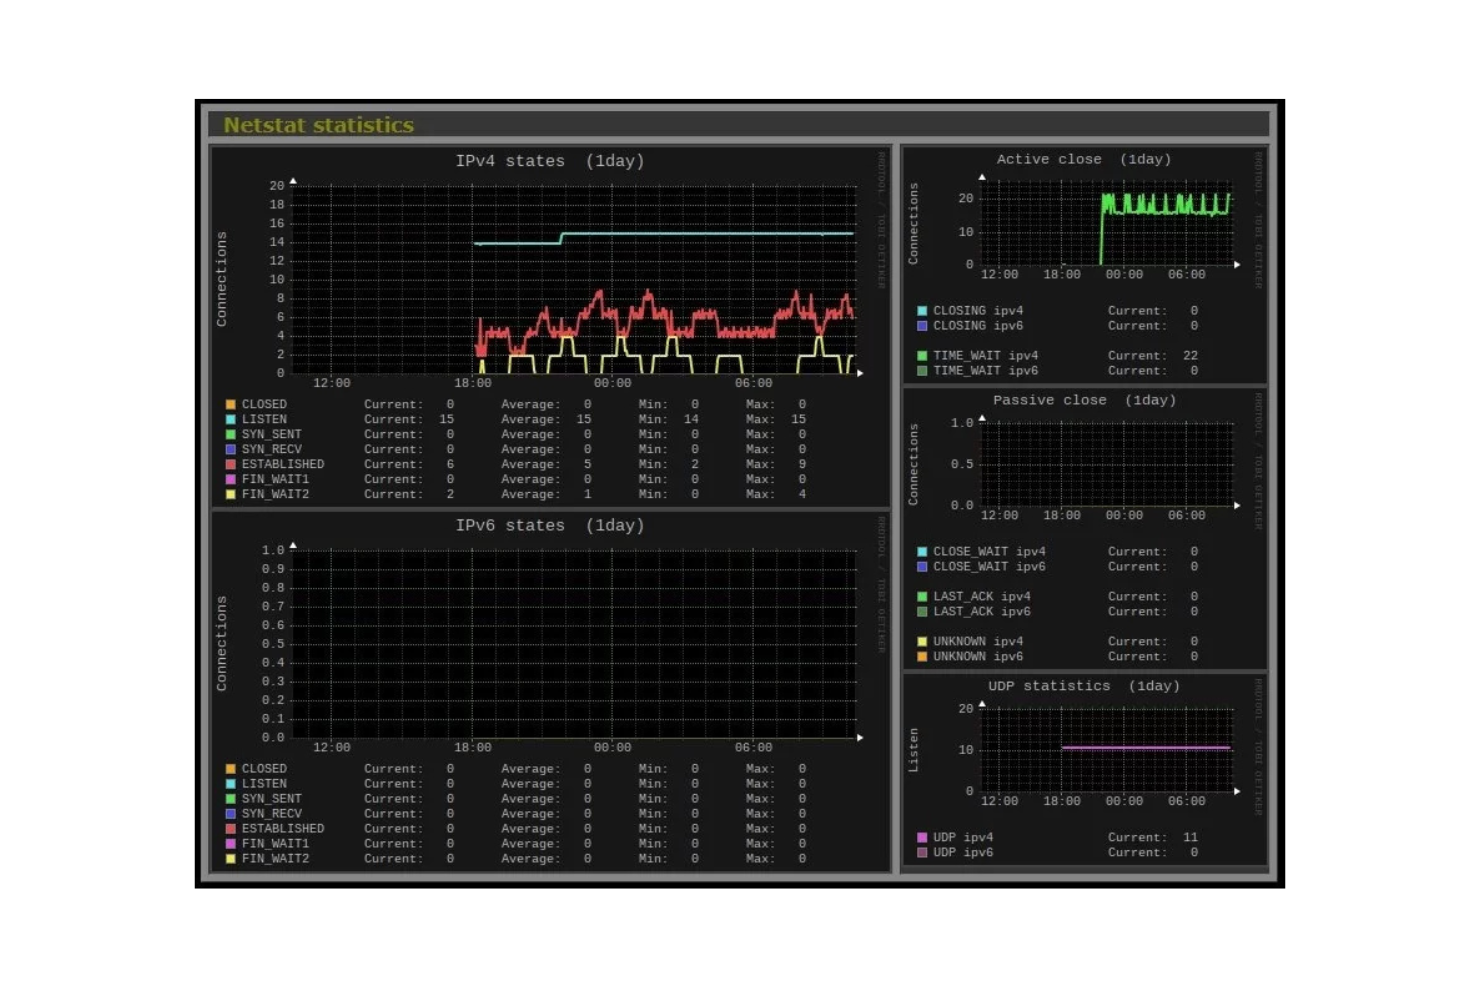This screenshot has height=987, width=1480.
Task: Click the FIN_WAIT1 magenta legend square
Action: (x=232, y=479)
